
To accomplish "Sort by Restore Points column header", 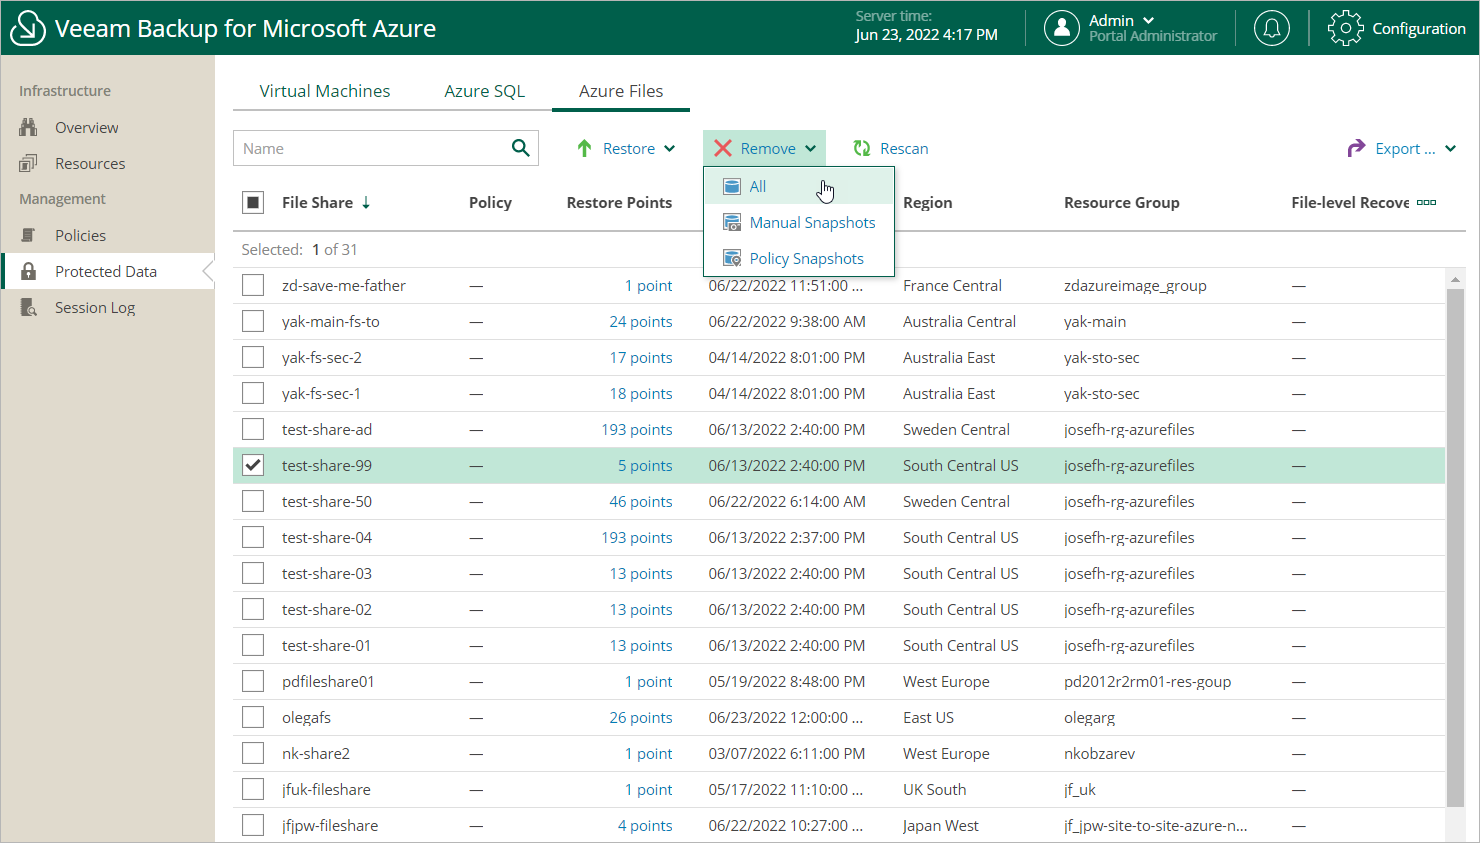I will tap(619, 202).
